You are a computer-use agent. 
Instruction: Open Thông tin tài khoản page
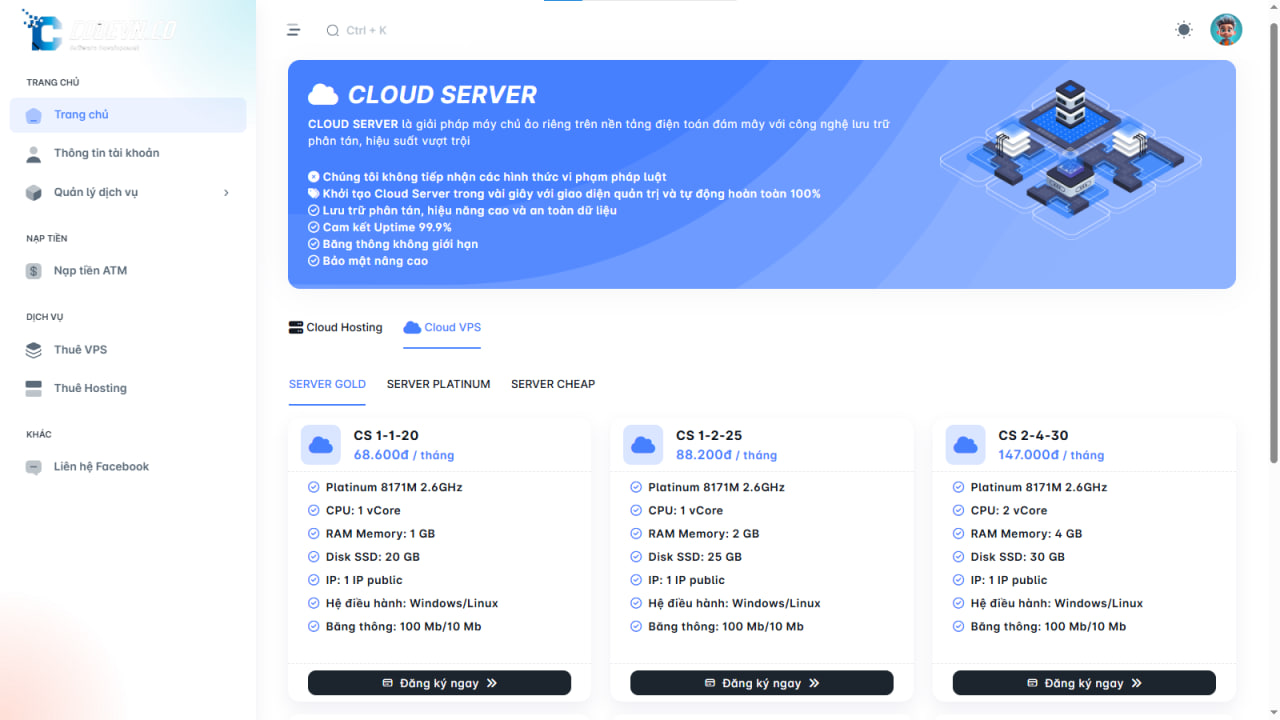[x=106, y=153]
